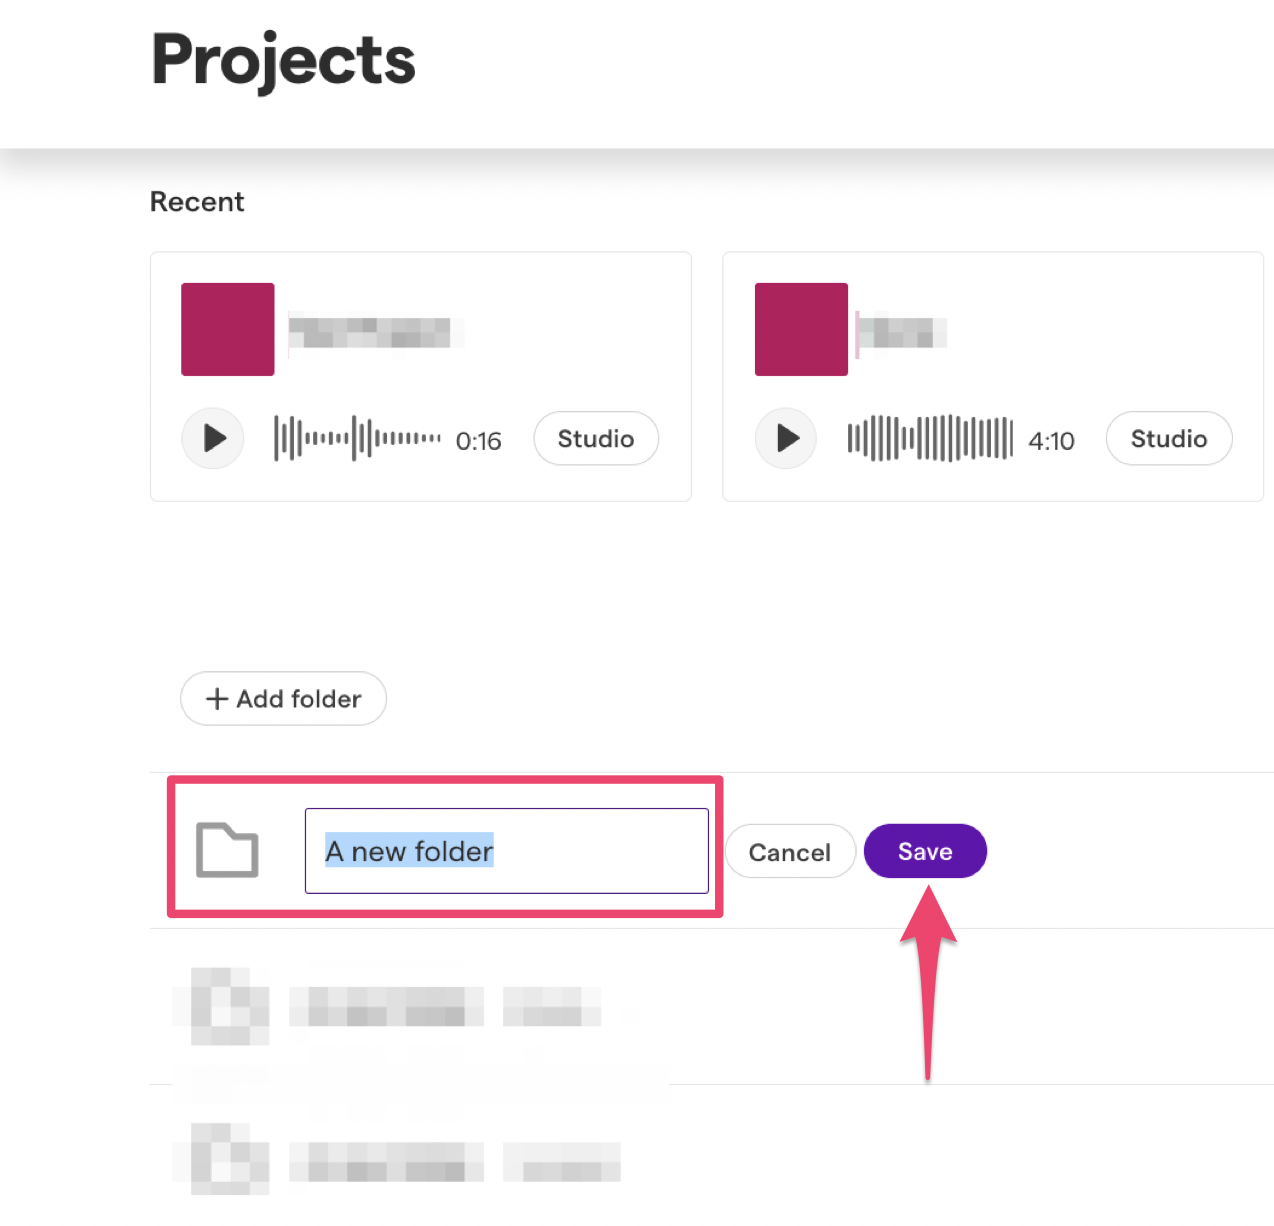Open Studio for the 0:16 project

(595, 439)
